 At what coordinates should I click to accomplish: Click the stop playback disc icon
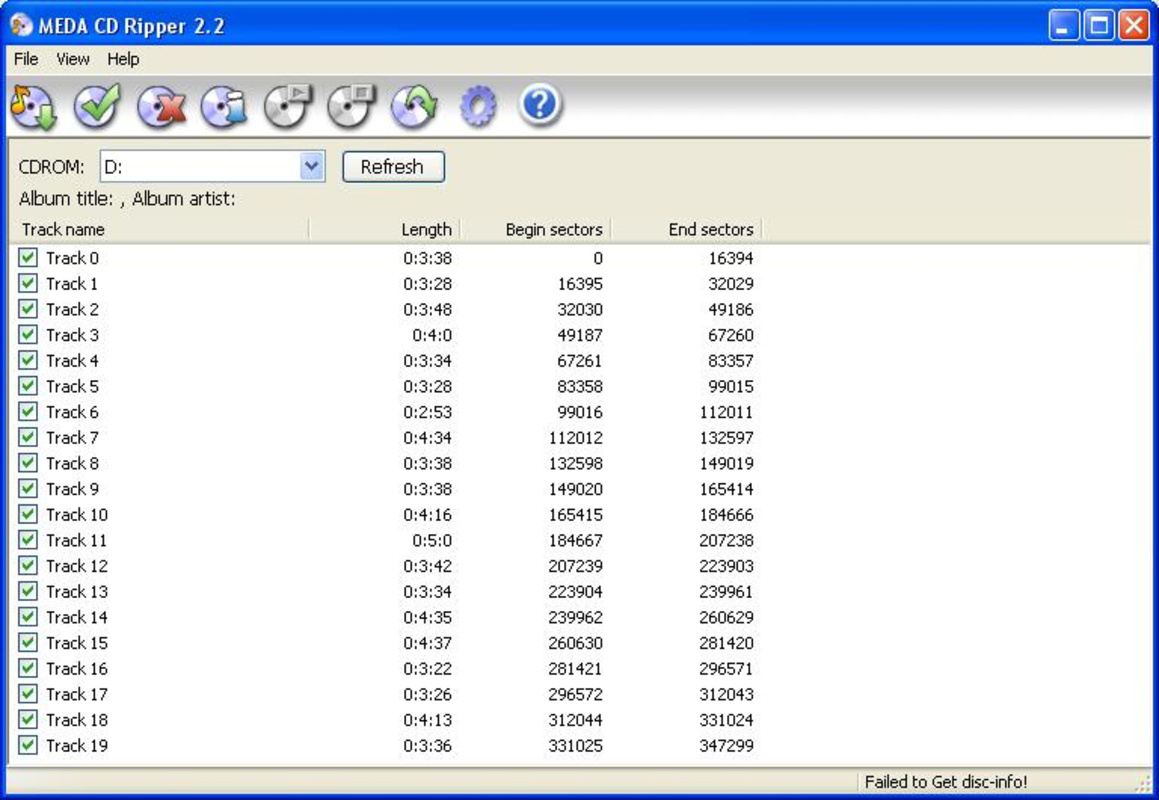[351, 106]
